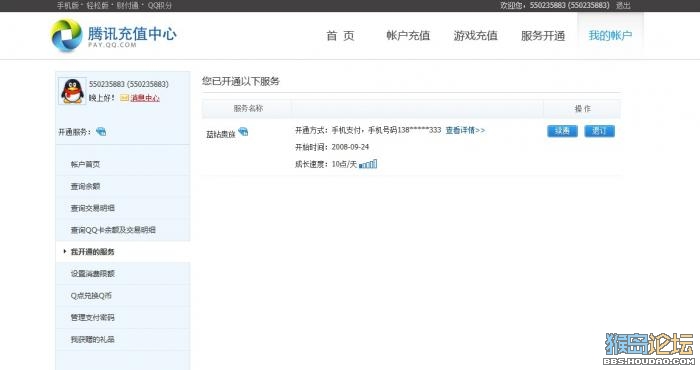The height and width of the screenshot is (370, 700).
Task: Open 查询余额 in the sidebar menu
Action: pos(85,186)
